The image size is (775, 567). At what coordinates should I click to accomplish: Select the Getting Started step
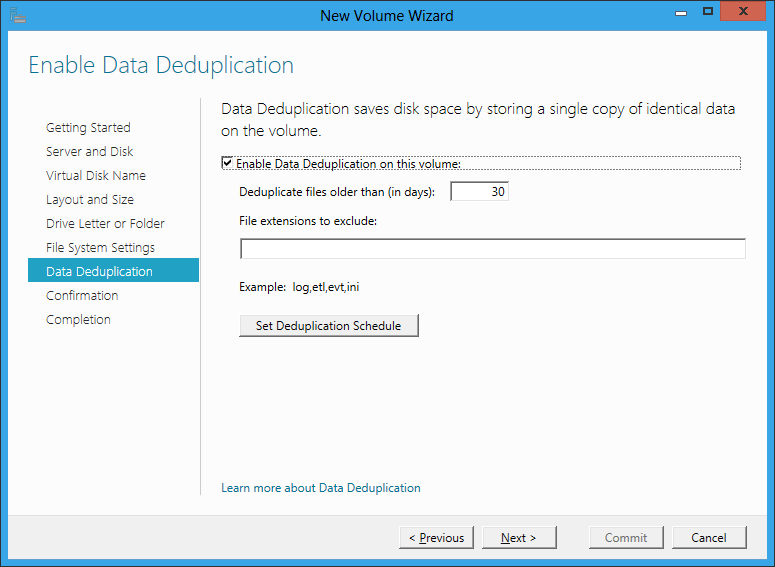pyautogui.click(x=88, y=128)
